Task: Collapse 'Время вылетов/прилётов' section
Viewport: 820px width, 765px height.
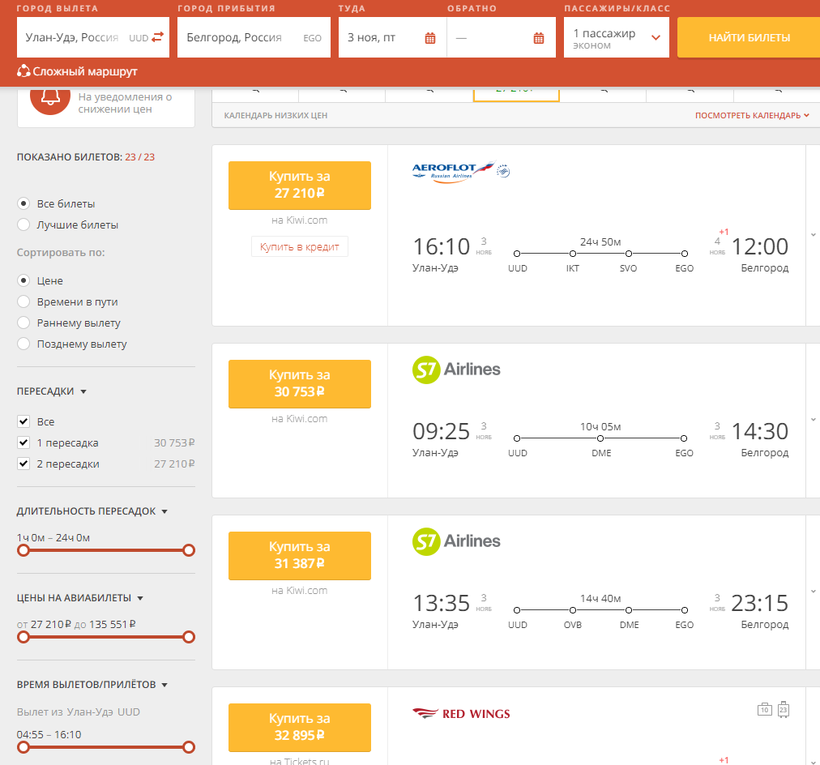Action: pyautogui.click(x=92, y=684)
